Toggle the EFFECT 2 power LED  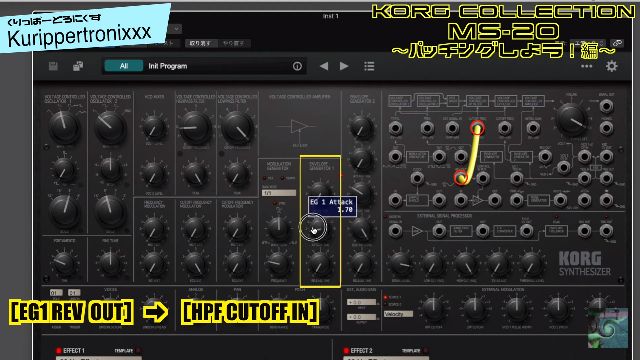coord(346,351)
